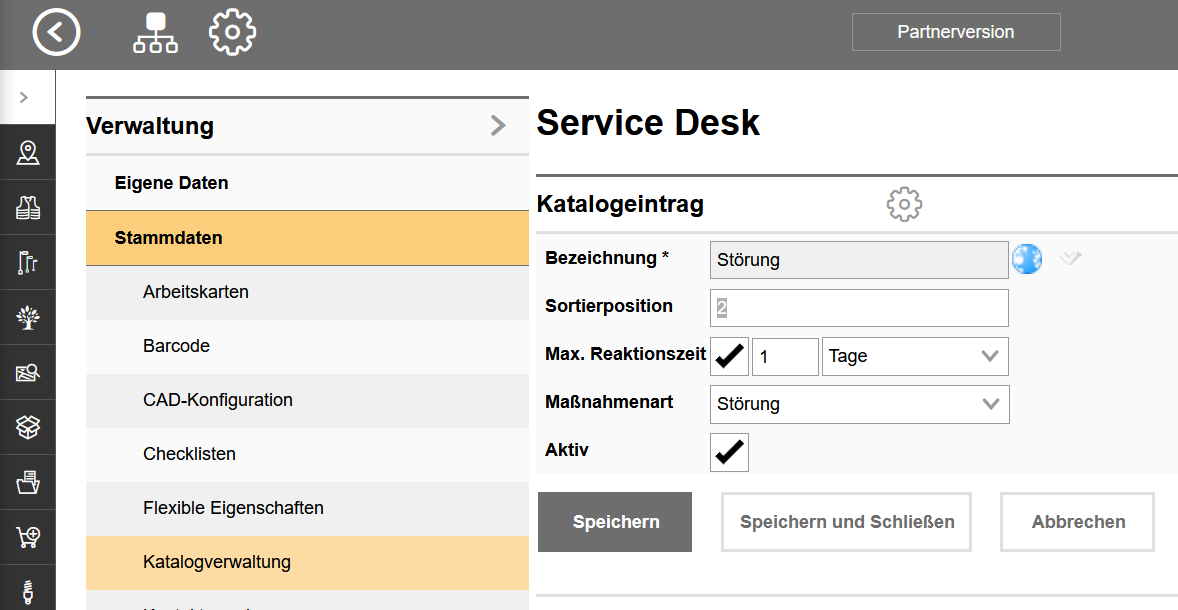1178x610 pixels.
Task: Expand the left sidebar with arrow
Action: [24, 97]
